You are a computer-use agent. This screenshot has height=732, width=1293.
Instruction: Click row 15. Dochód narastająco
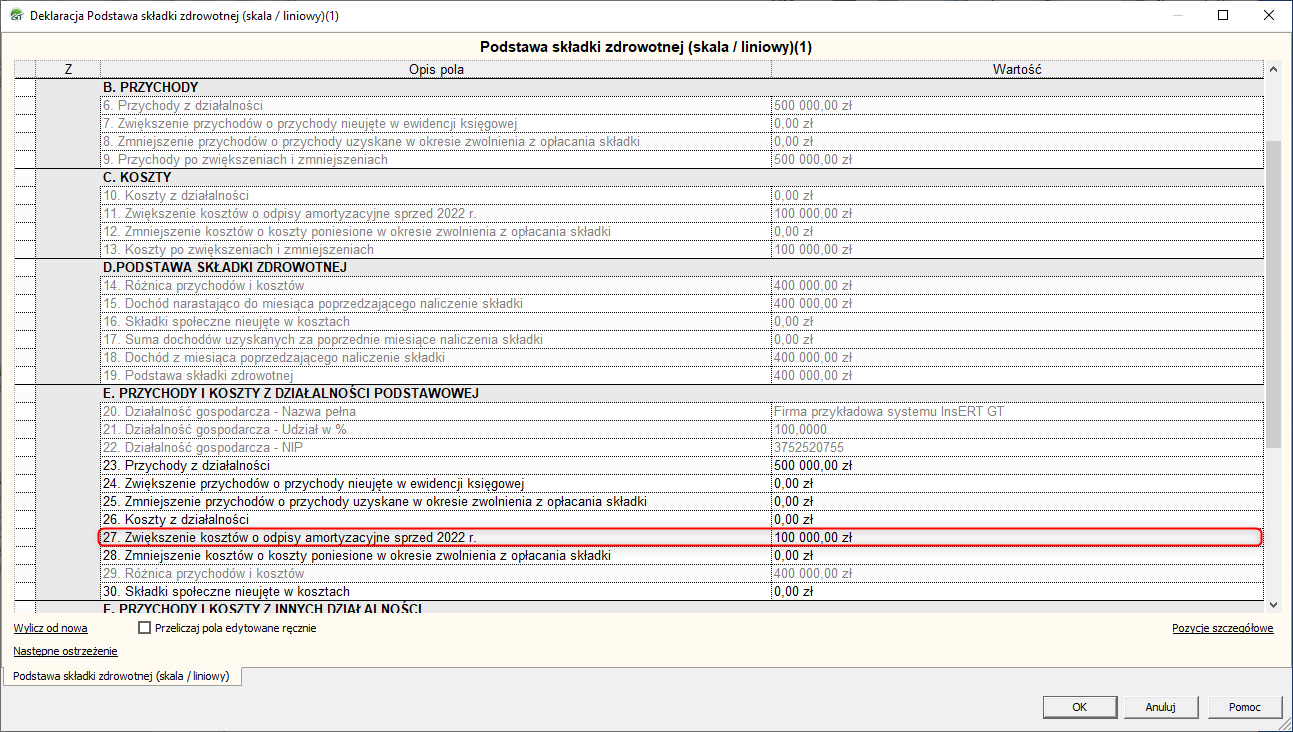click(x=436, y=303)
